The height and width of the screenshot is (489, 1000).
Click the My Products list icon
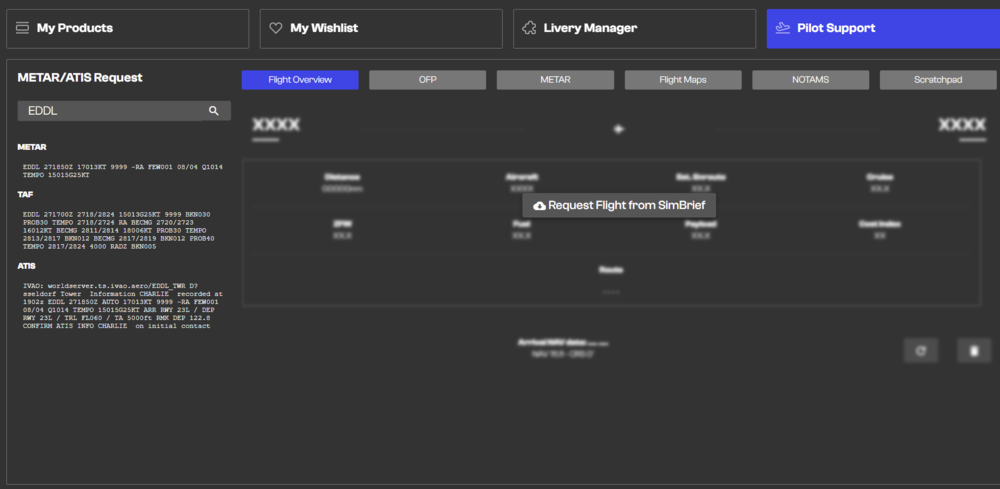22,28
